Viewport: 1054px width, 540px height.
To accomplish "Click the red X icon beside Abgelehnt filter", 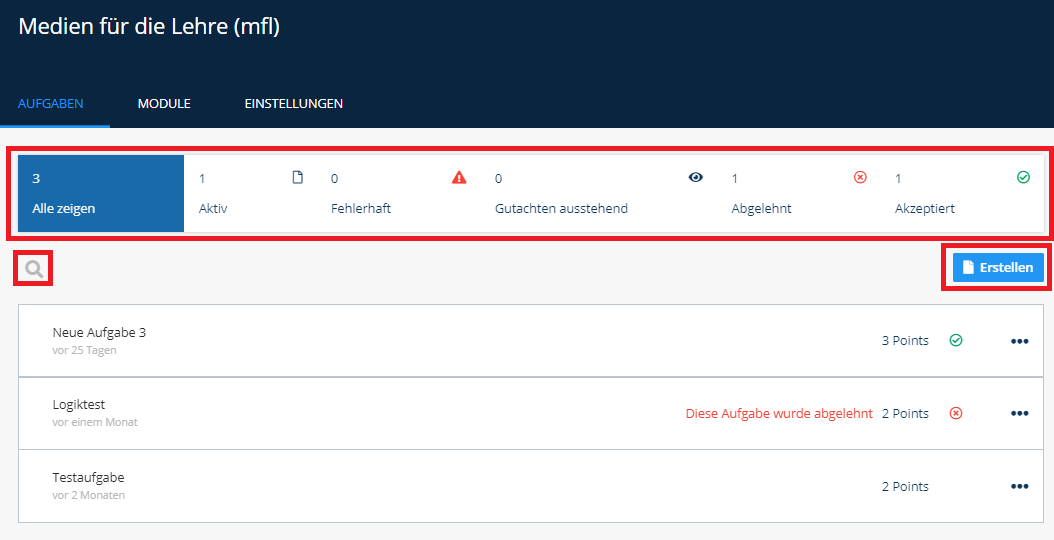I will point(860,178).
